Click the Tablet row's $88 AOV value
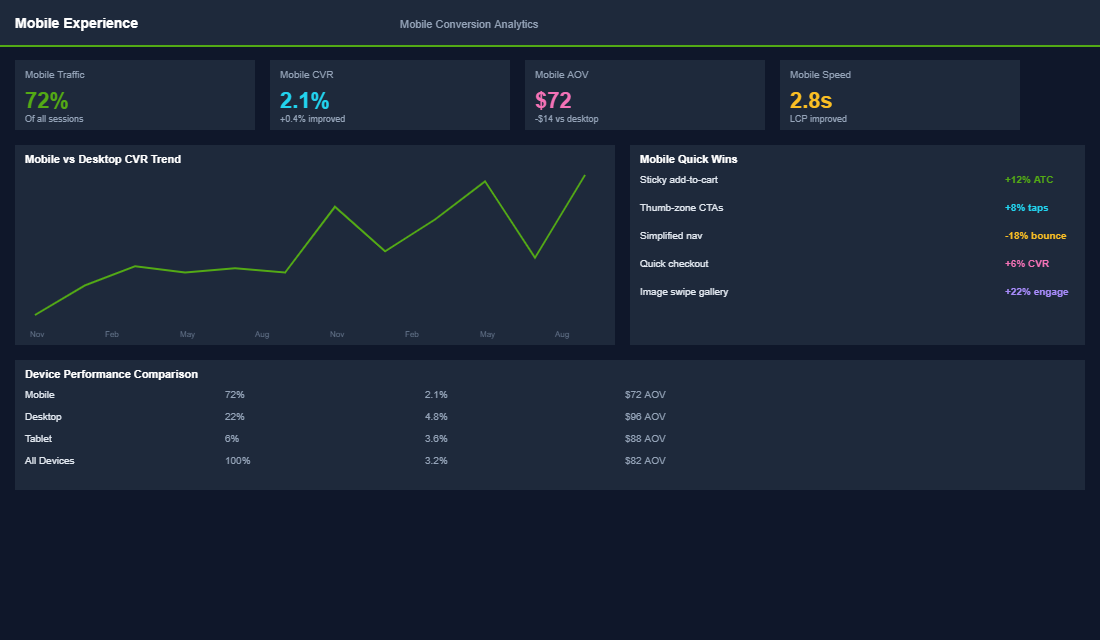This screenshot has width=1100, height=640. (x=645, y=438)
